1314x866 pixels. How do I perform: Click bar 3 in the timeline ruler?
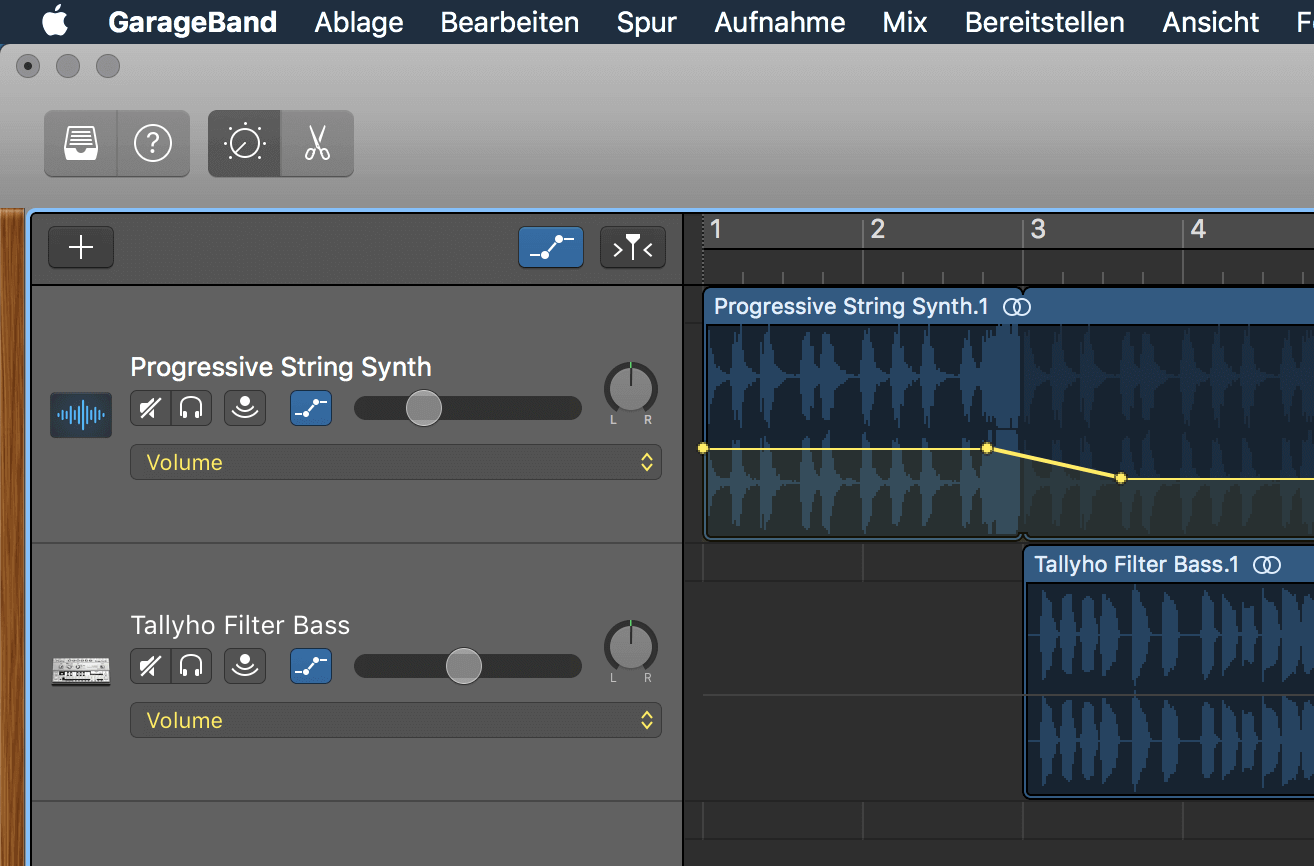click(x=1037, y=230)
